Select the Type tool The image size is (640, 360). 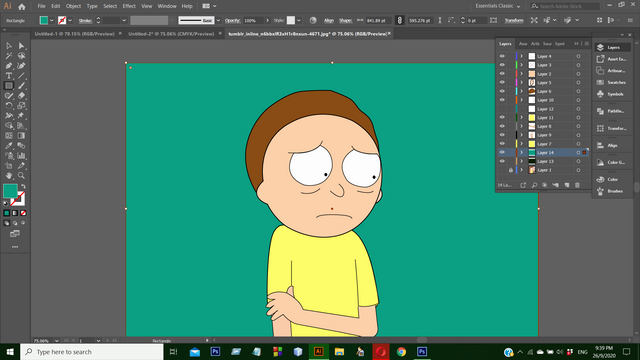coord(9,76)
